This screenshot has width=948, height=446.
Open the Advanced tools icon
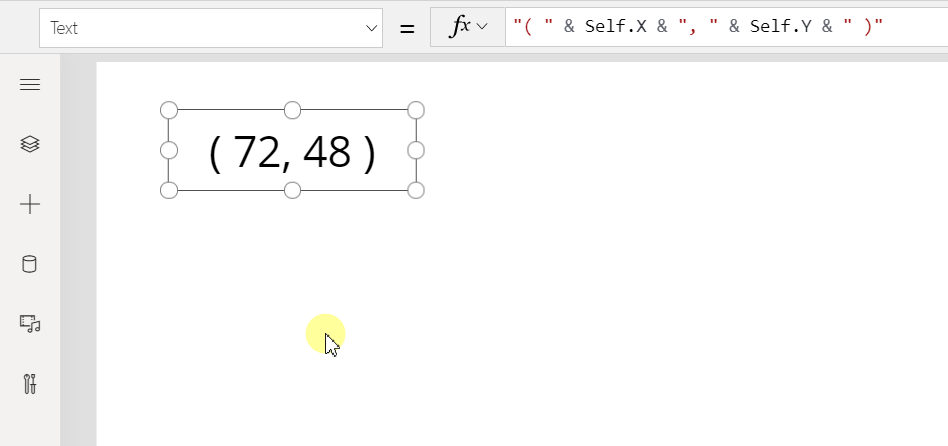coord(30,384)
